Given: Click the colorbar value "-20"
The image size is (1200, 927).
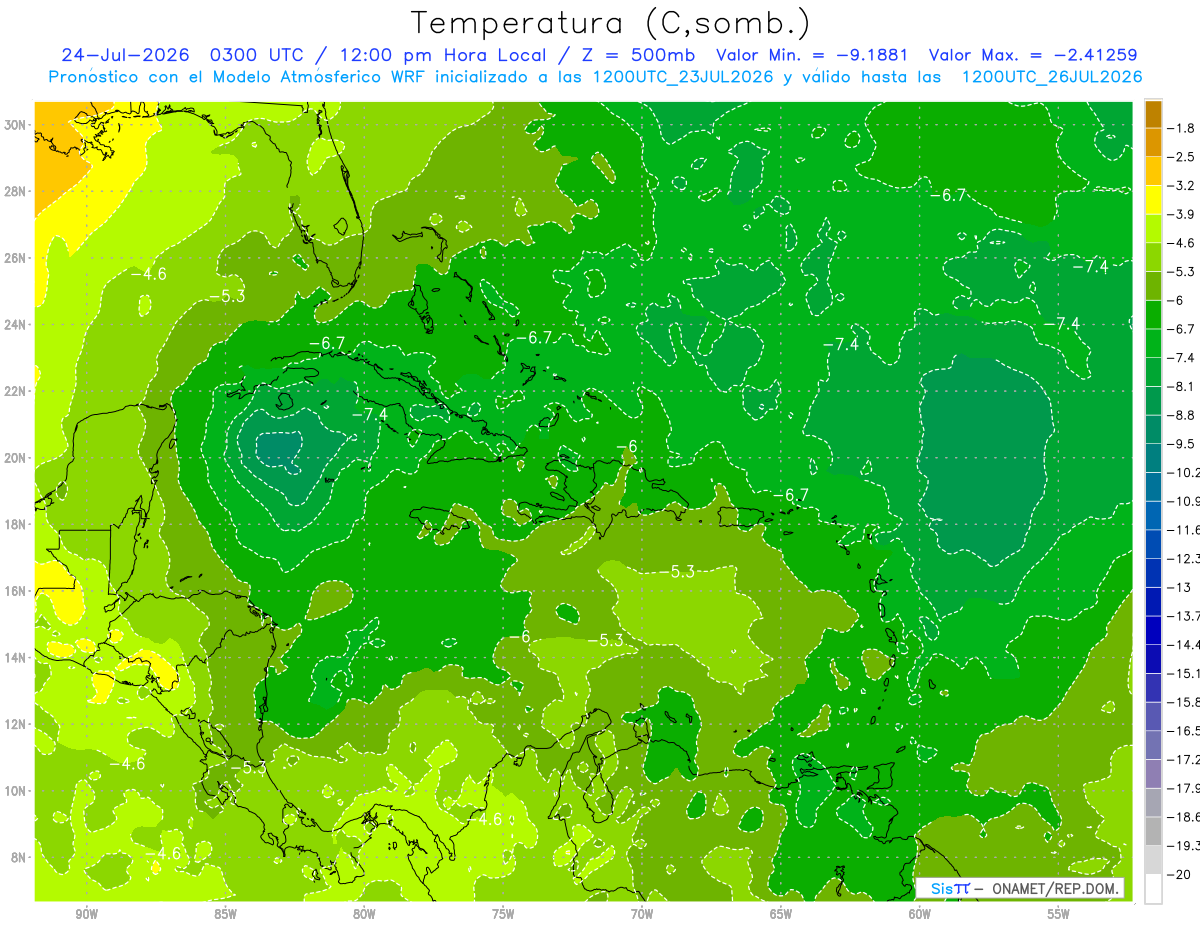Looking at the screenshot, I should (1178, 874).
